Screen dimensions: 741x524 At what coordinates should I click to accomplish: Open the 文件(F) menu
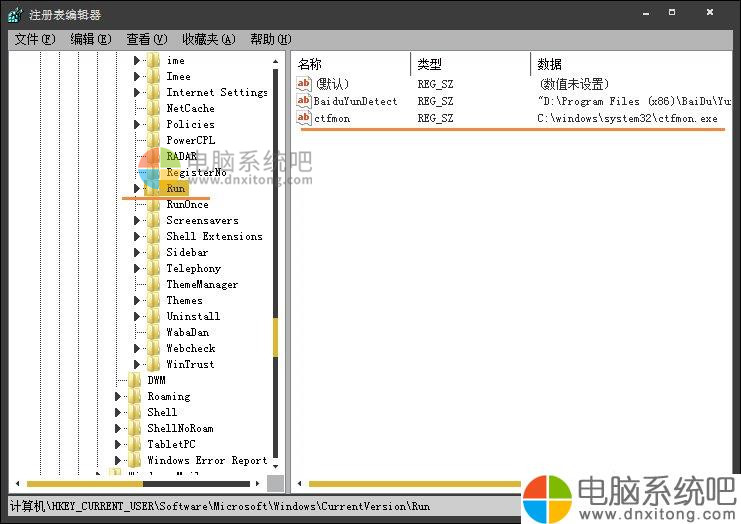[34, 39]
